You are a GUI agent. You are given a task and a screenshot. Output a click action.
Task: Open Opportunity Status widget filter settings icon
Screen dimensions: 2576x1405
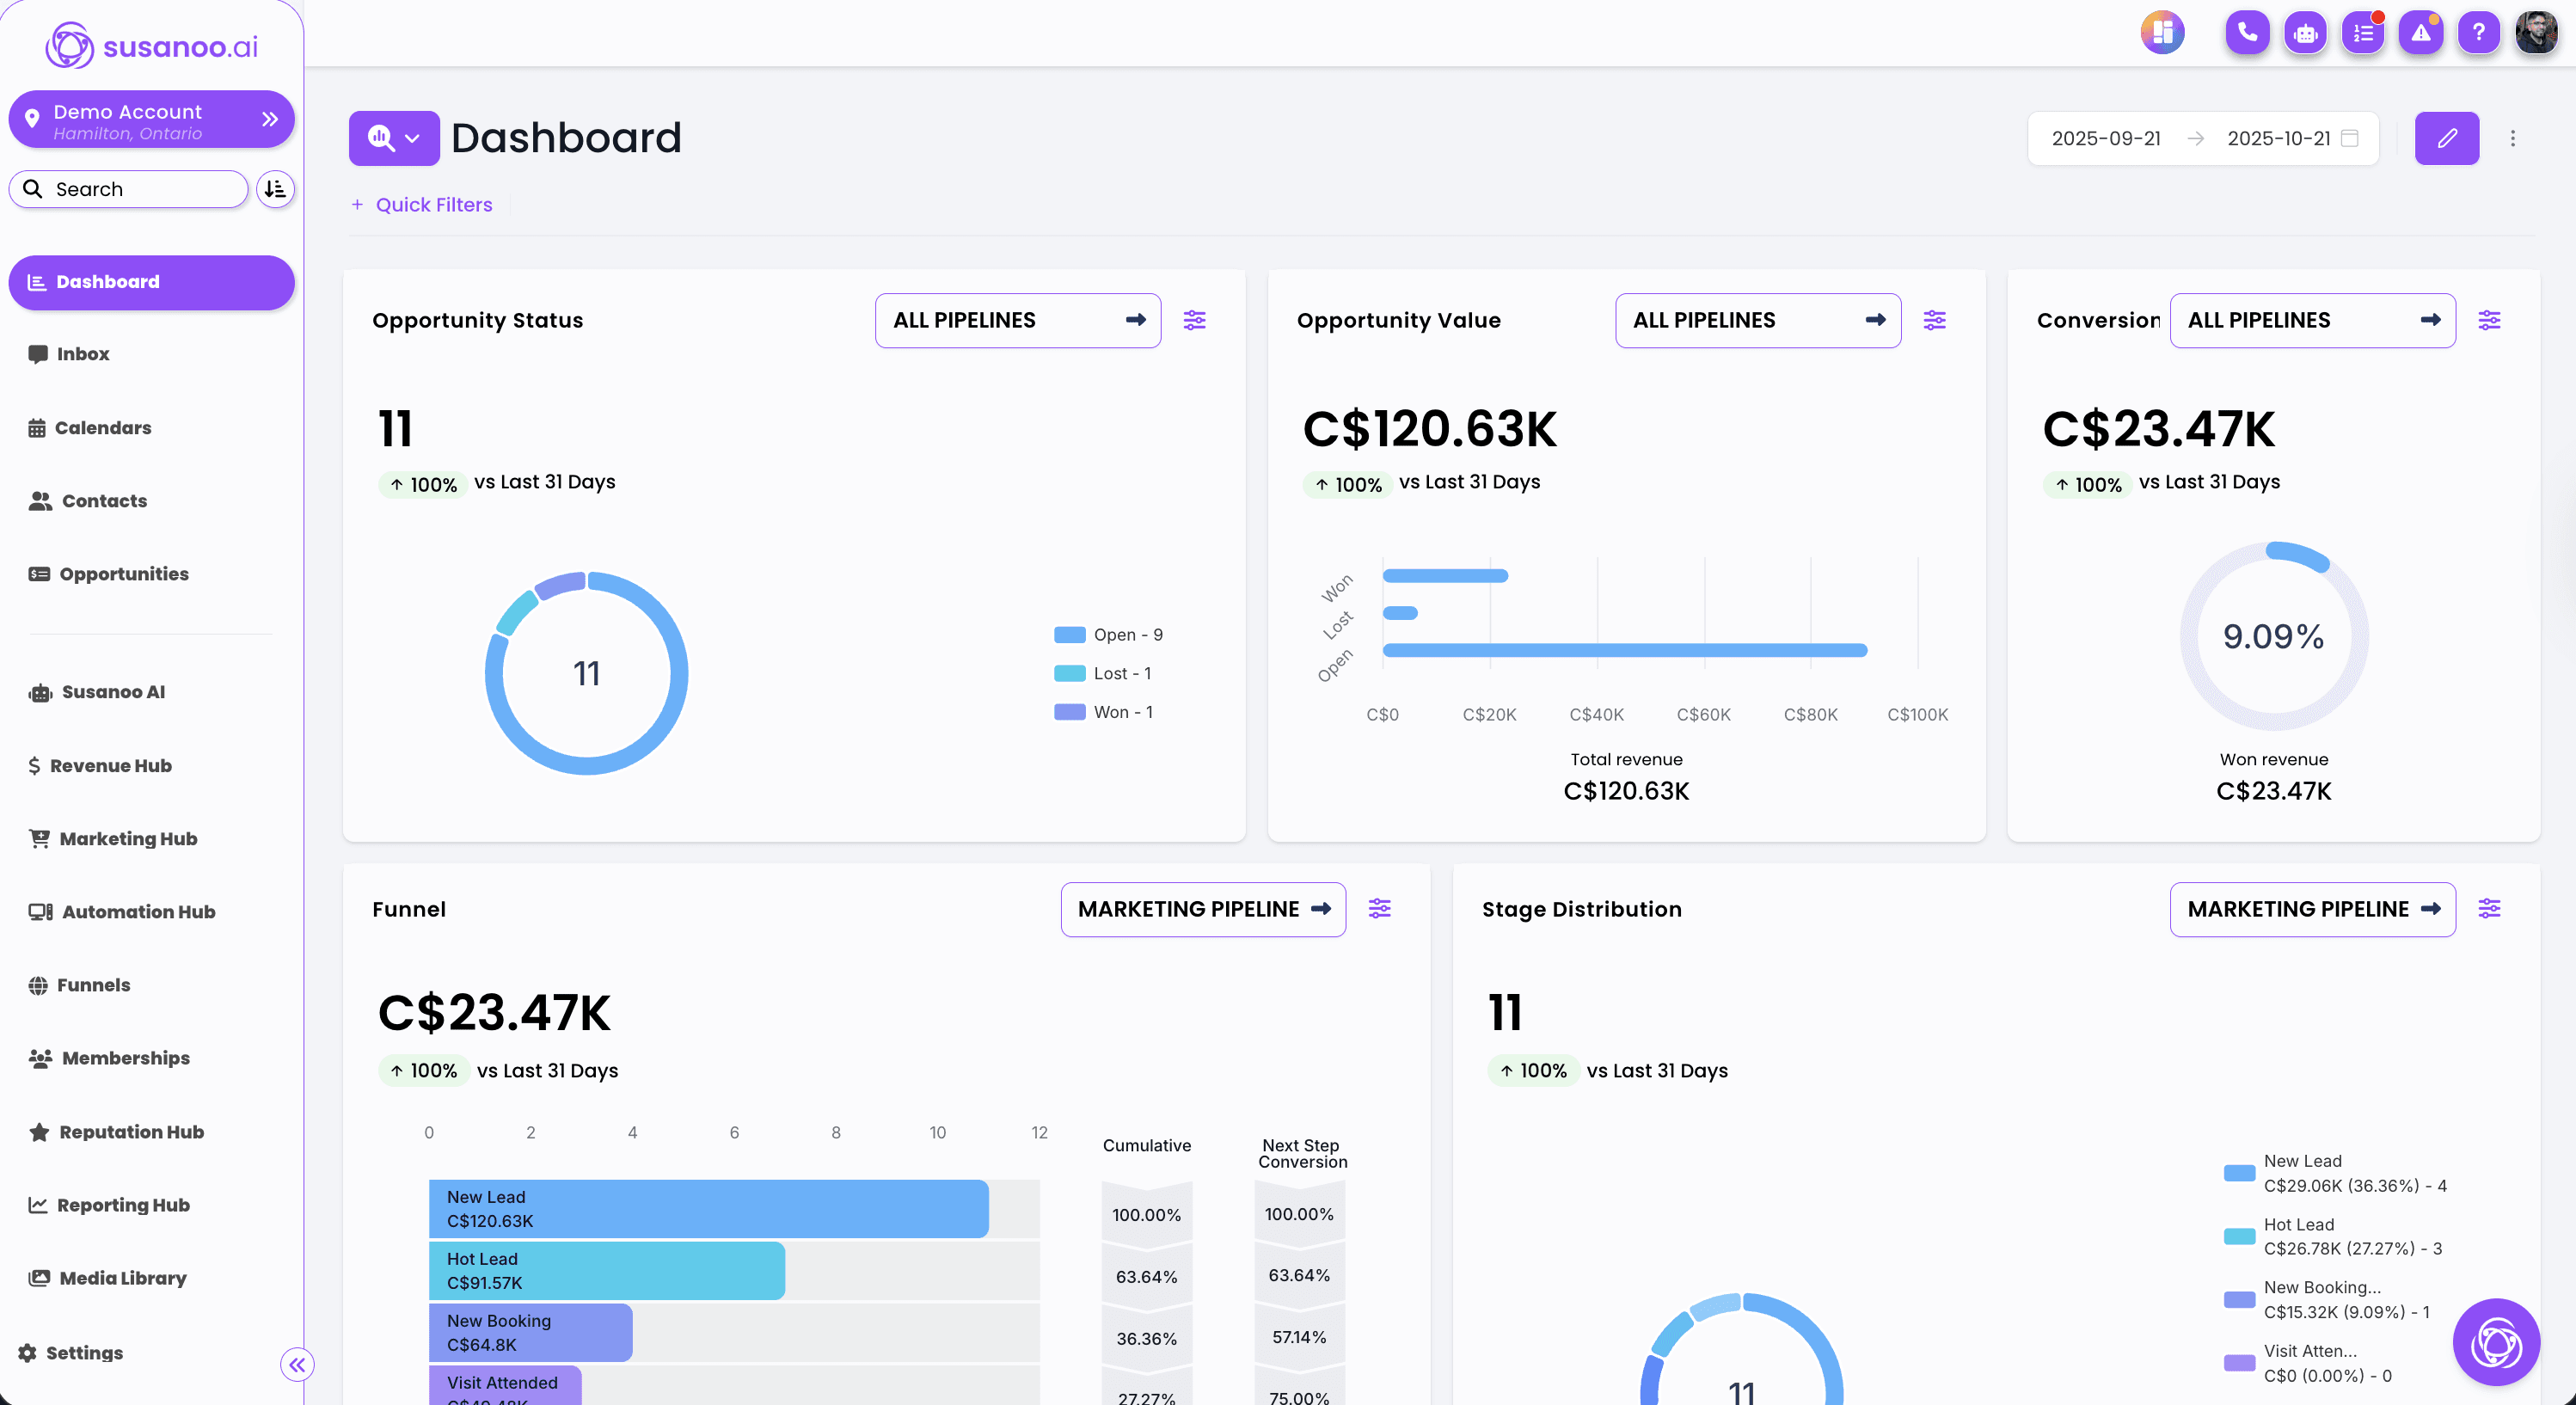pyautogui.click(x=1194, y=320)
